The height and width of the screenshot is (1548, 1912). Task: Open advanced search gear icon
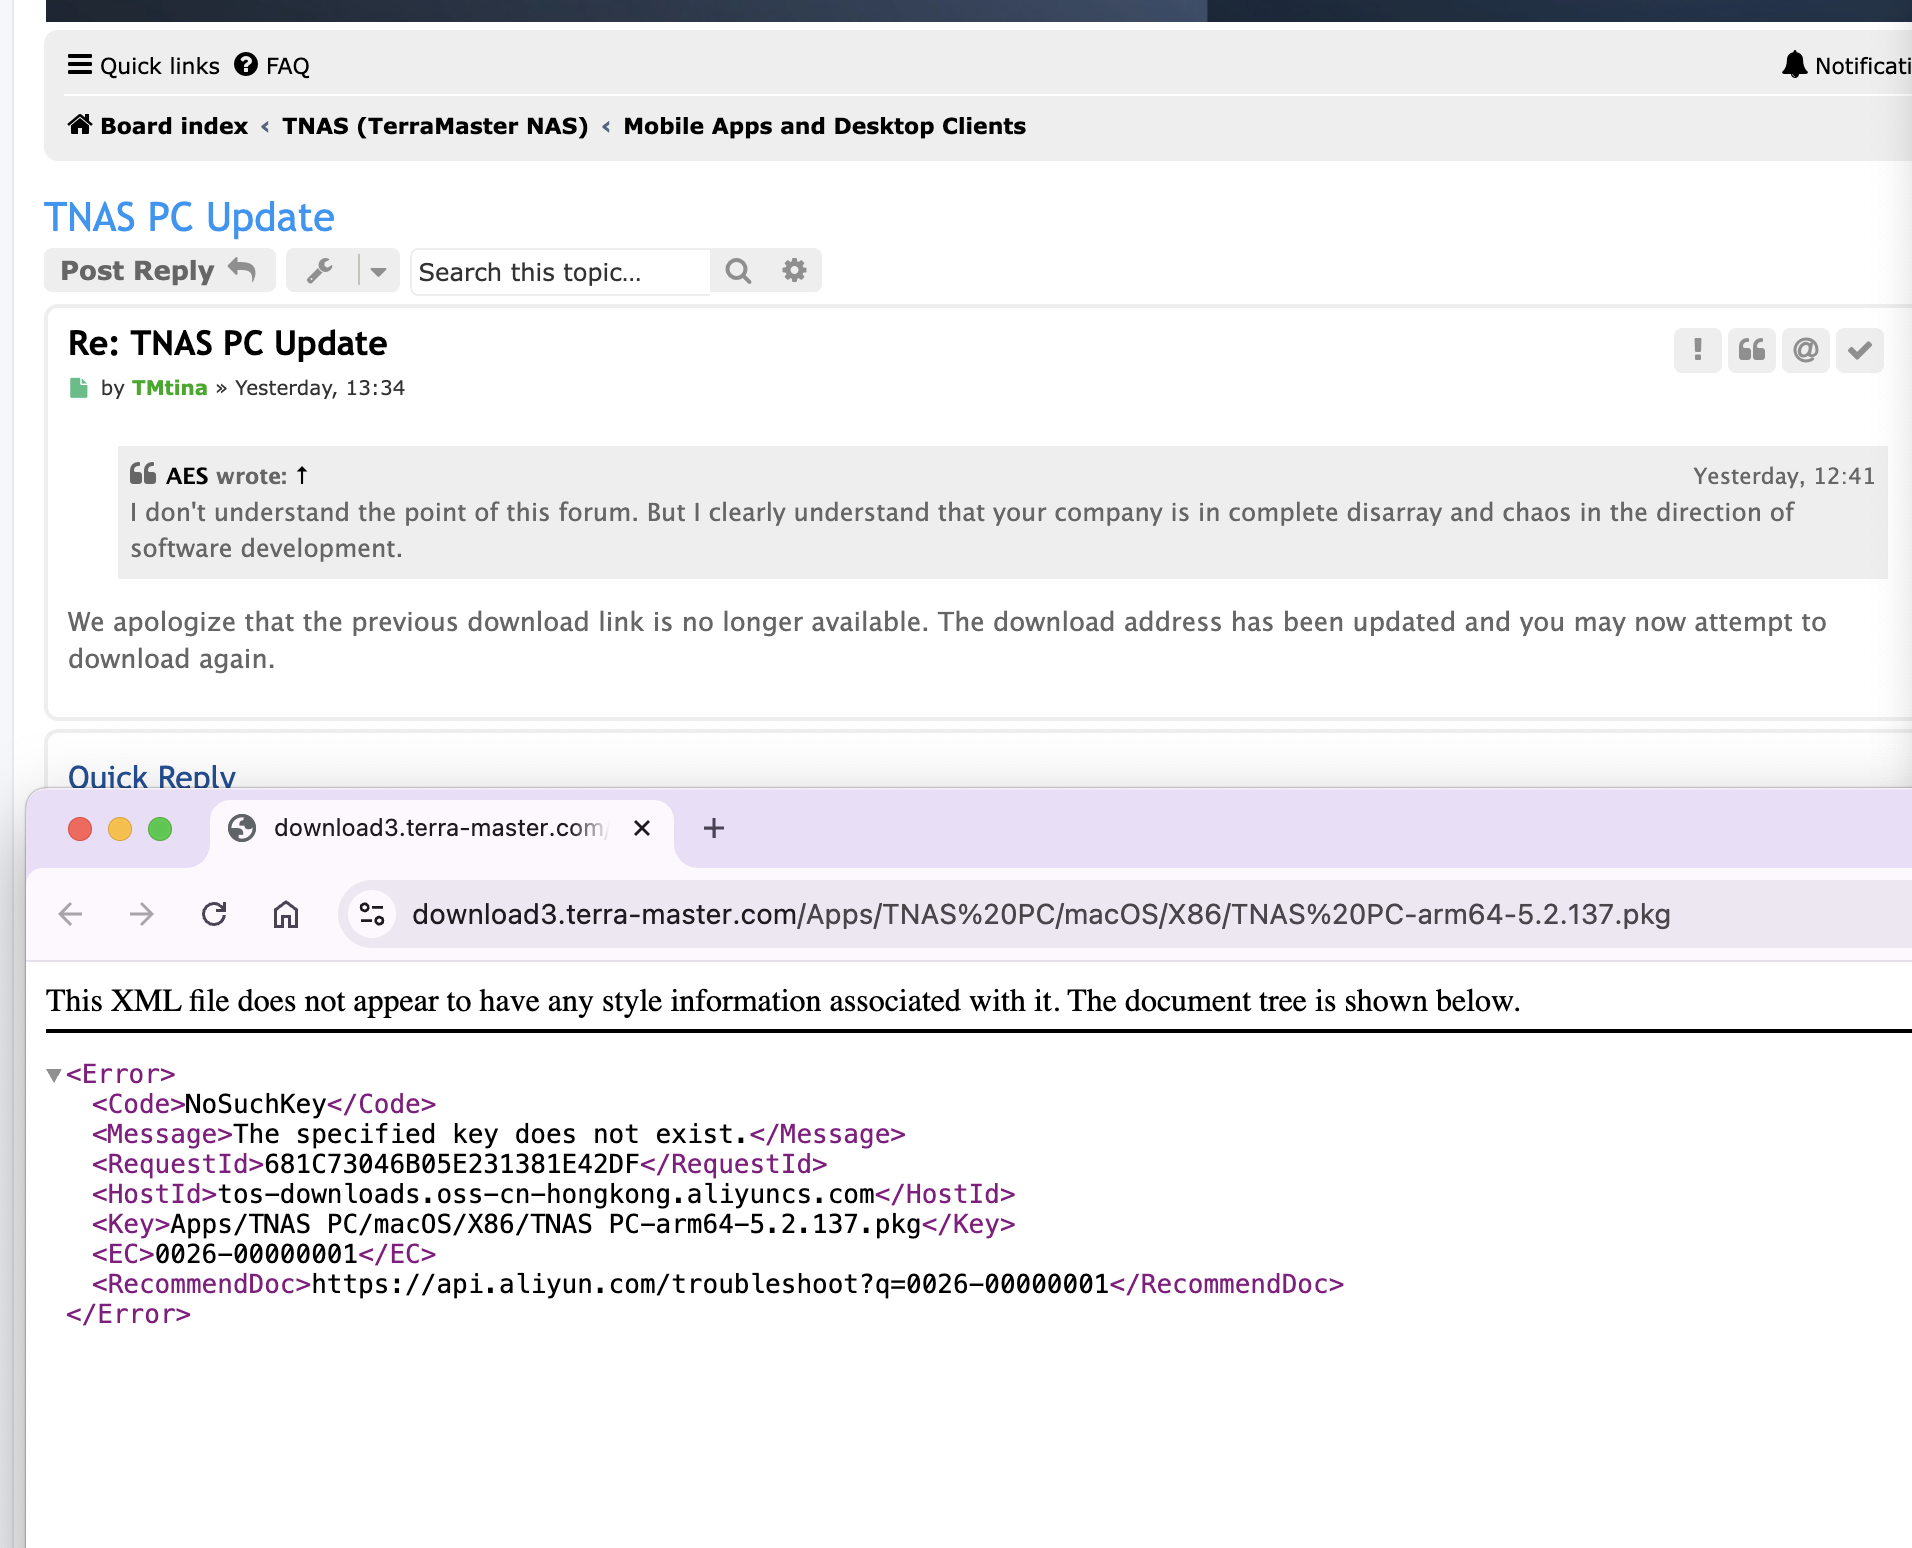point(794,271)
